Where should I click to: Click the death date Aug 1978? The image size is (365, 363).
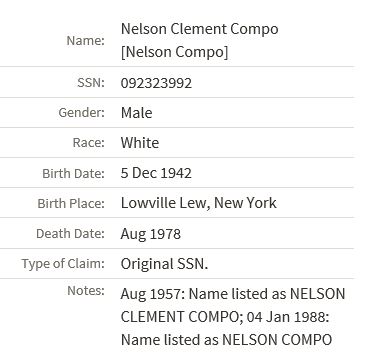coord(151,234)
